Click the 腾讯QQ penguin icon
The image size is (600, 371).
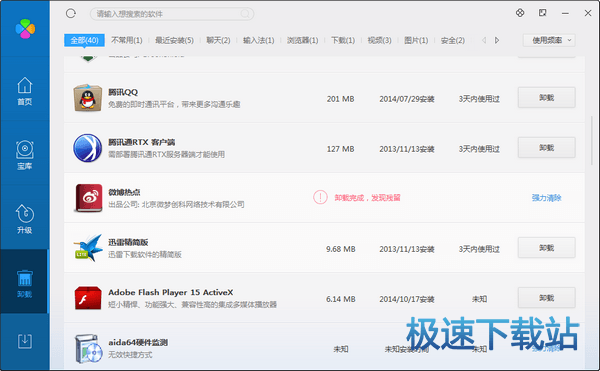coord(88,98)
